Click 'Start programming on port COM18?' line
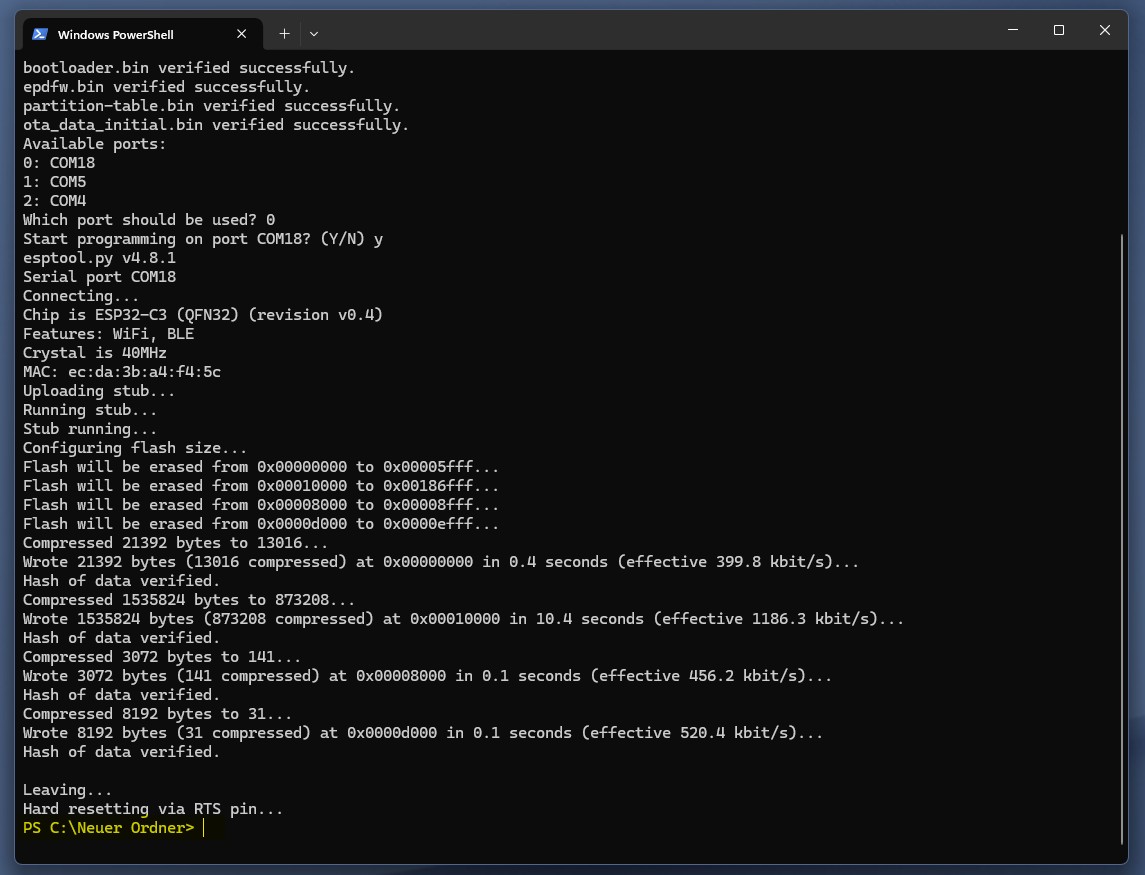The height and width of the screenshot is (875, 1145). (203, 239)
